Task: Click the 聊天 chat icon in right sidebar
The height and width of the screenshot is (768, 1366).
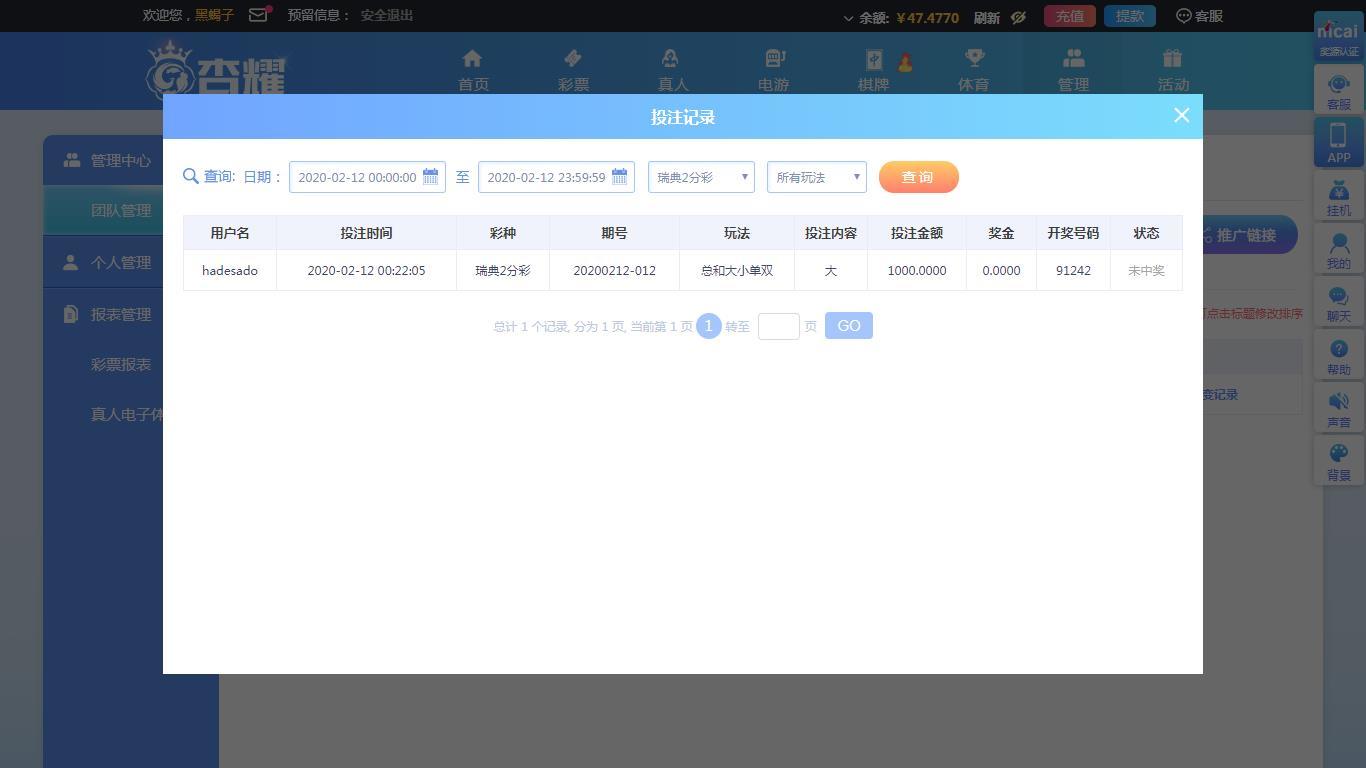Action: tap(1338, 296)
